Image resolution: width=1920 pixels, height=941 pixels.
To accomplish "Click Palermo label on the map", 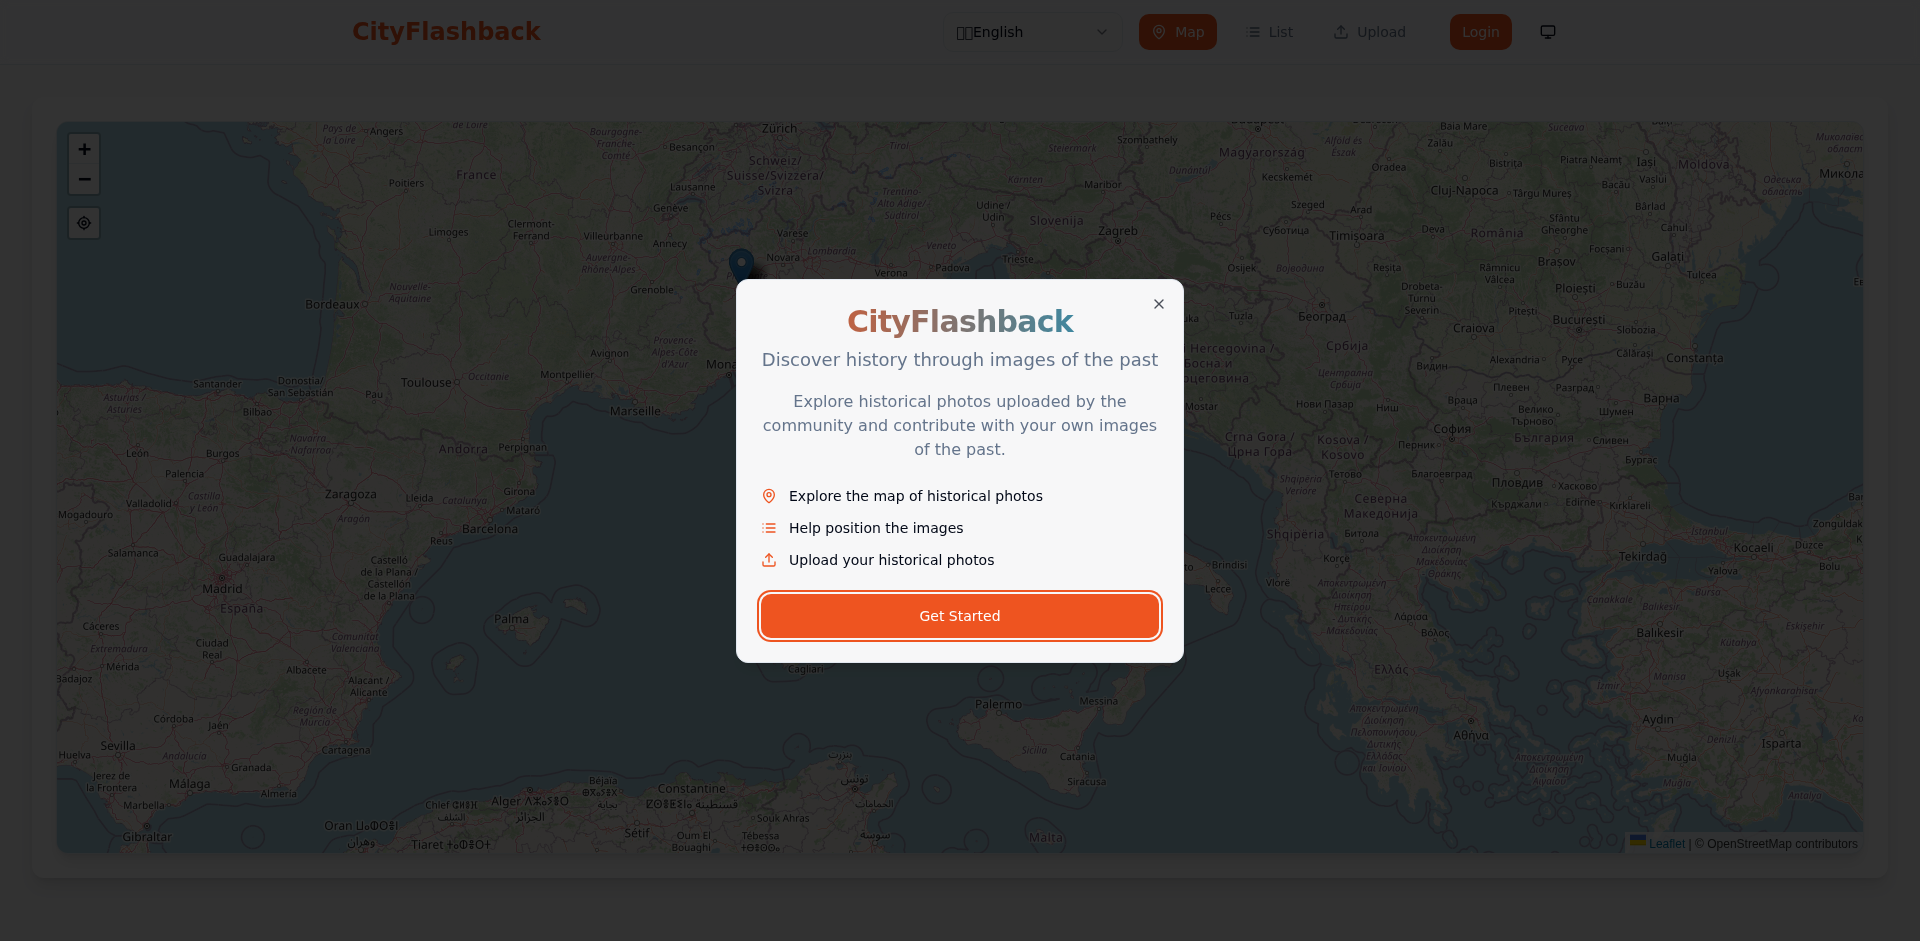I will click(x=999, y=704).
